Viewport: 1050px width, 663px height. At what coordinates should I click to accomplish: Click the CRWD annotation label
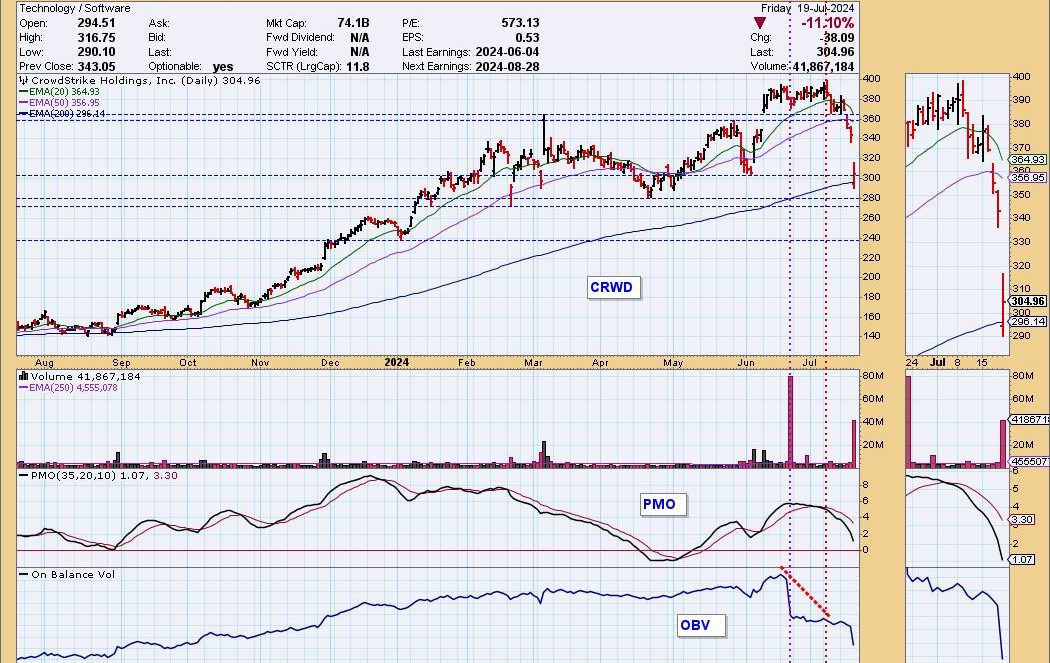click(x=611, y=287)
